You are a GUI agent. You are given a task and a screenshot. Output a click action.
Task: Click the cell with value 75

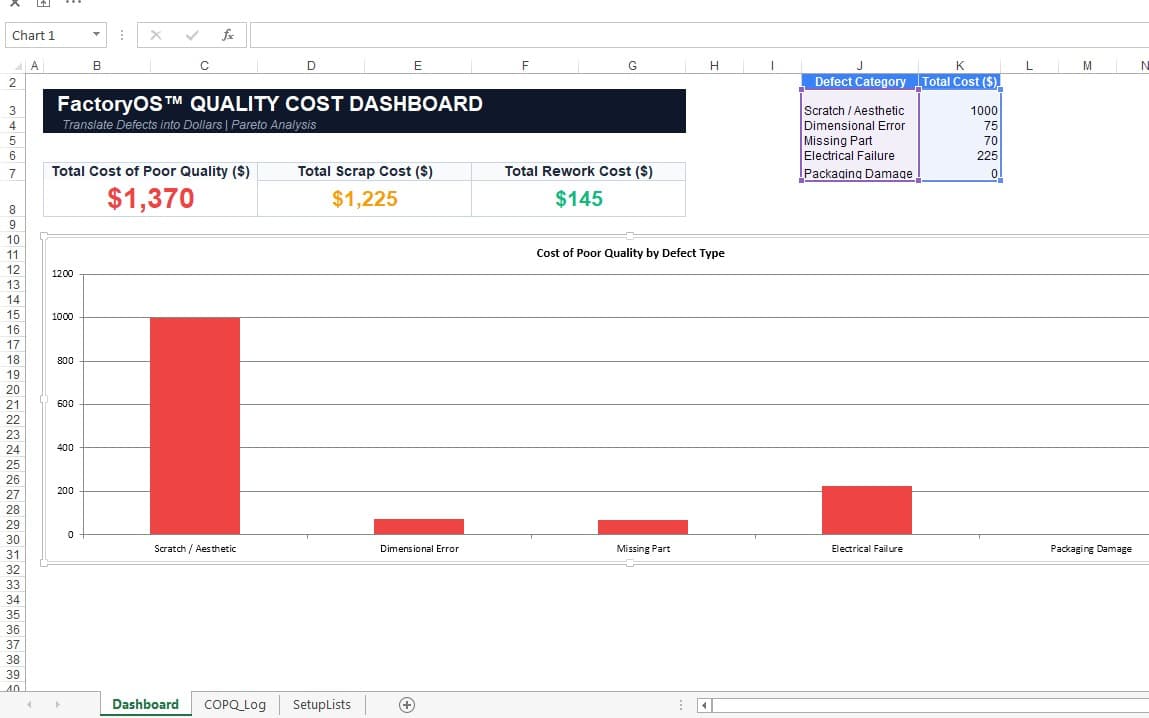point(959,125)
